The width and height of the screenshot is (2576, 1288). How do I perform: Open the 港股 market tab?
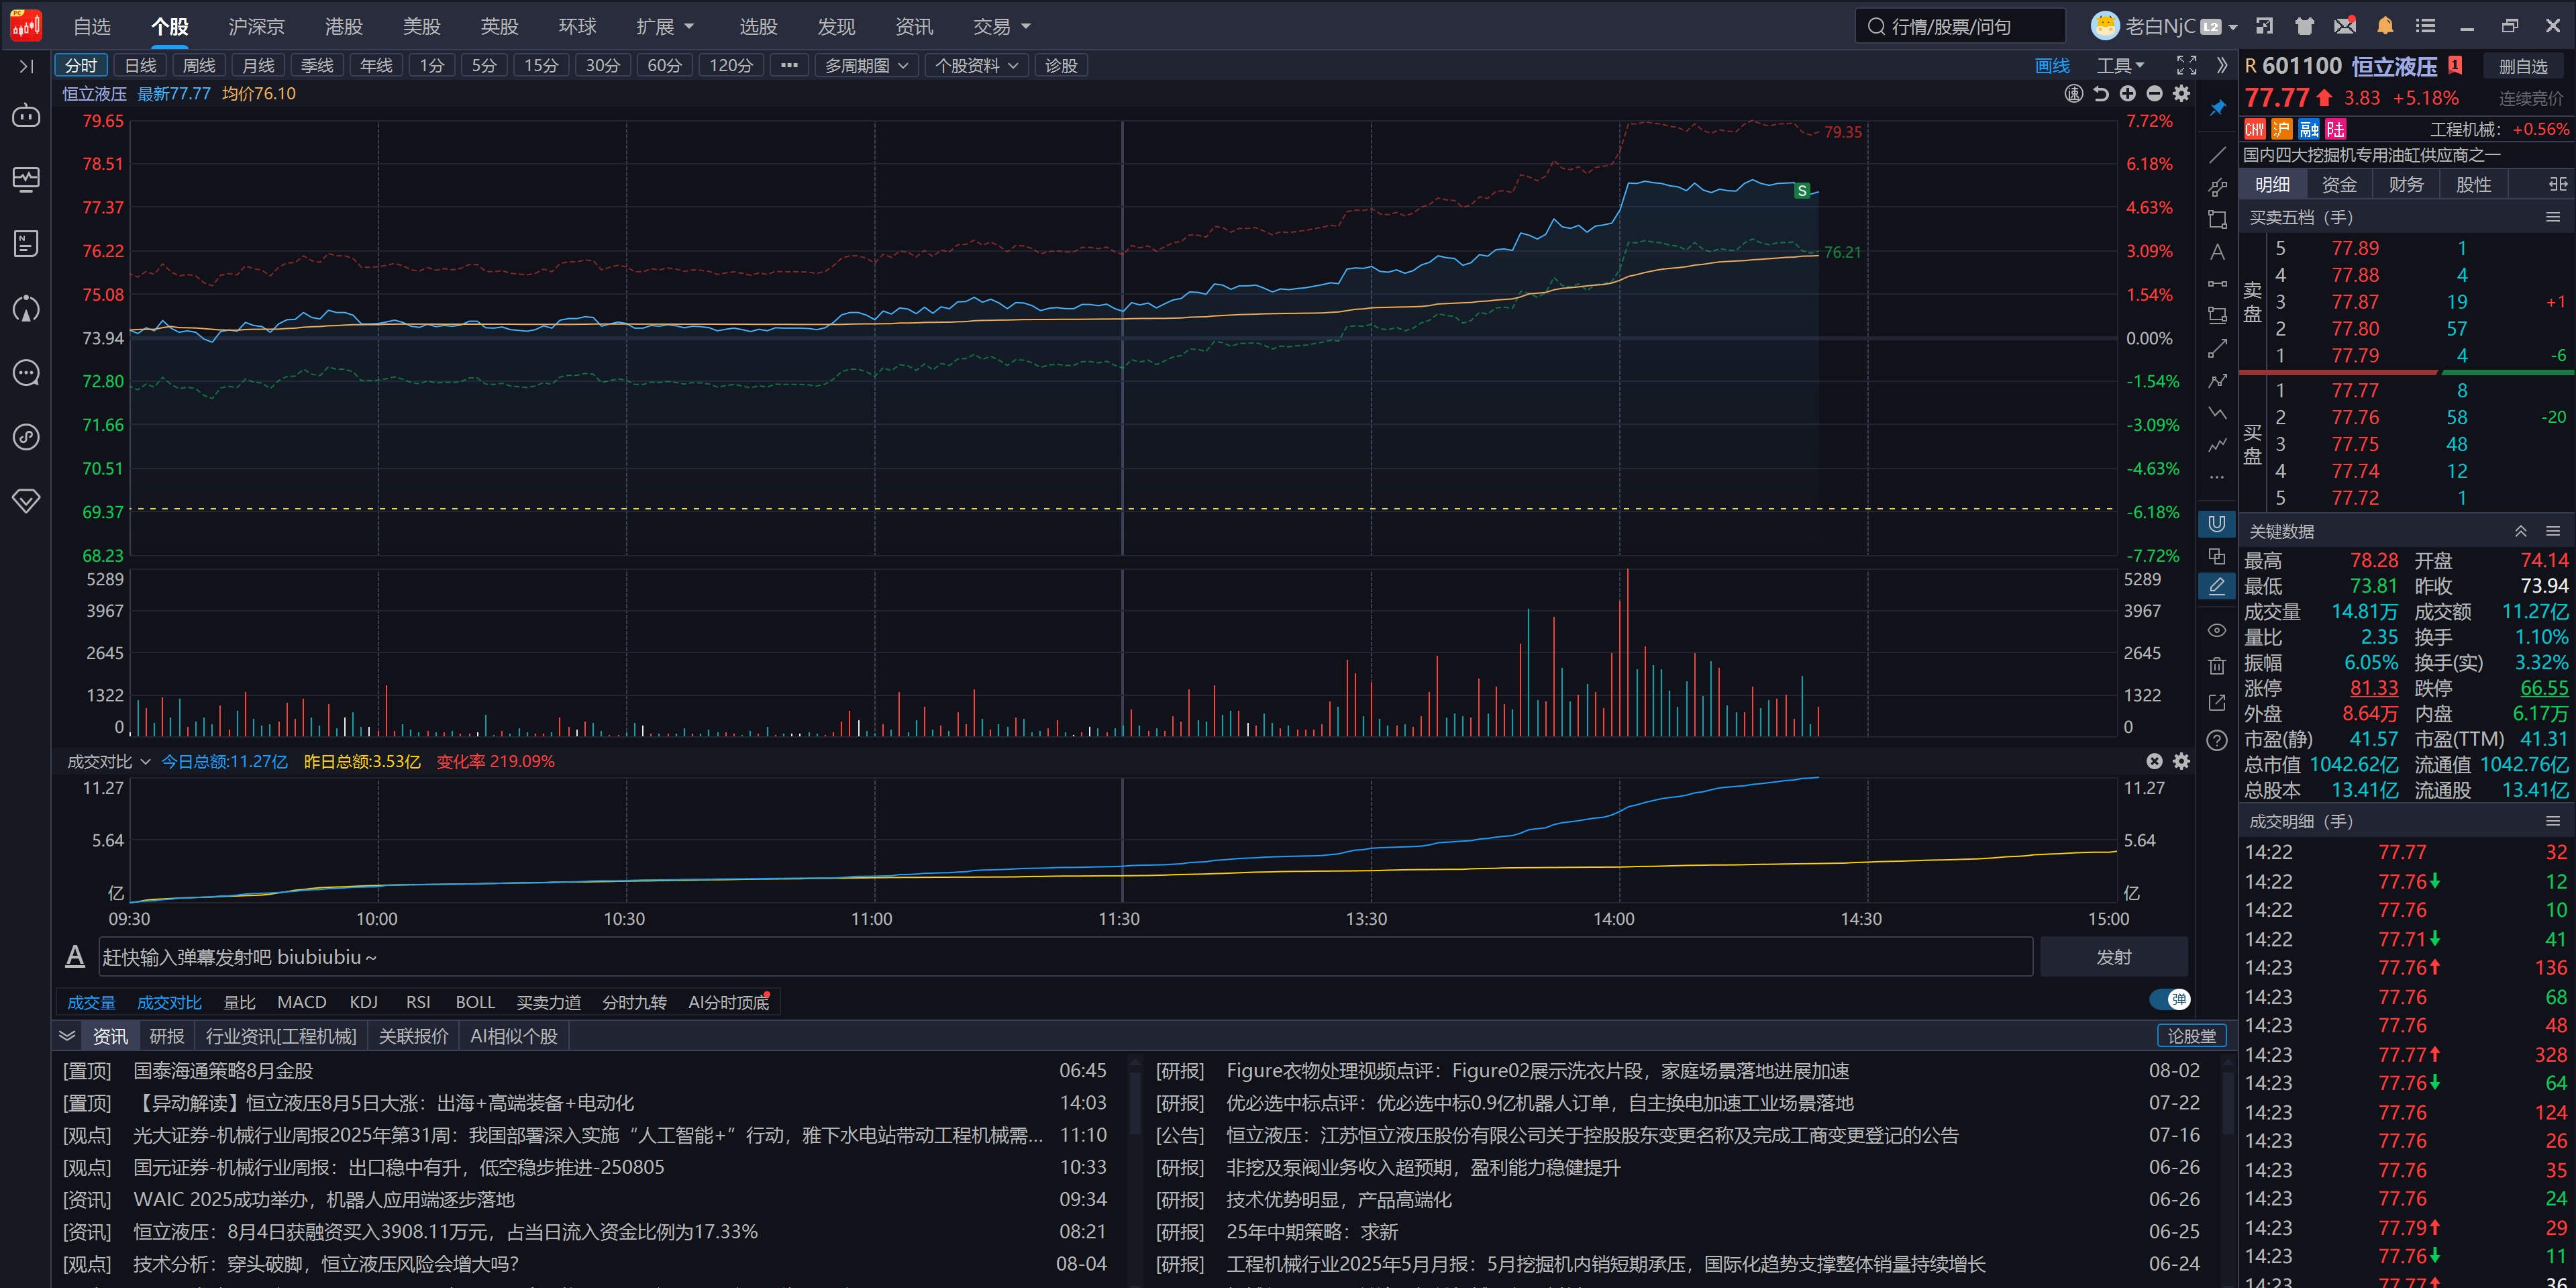(344, 26)
